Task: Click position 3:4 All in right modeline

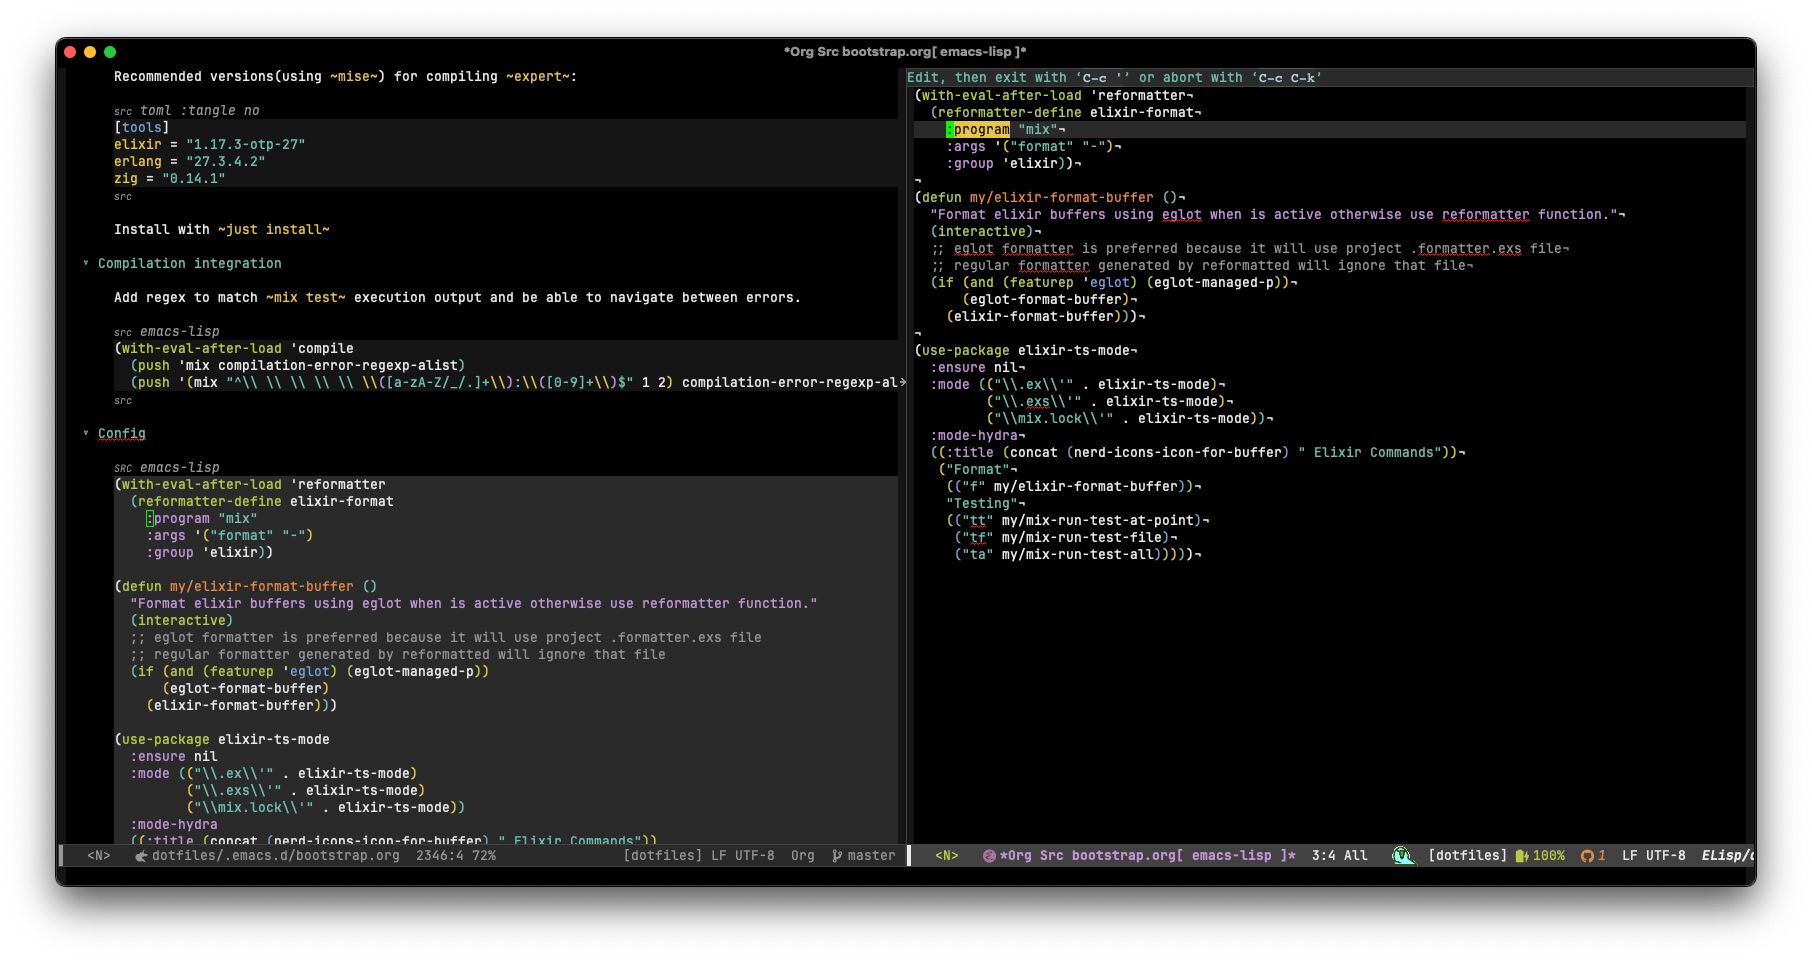Action: [1339, 856]
